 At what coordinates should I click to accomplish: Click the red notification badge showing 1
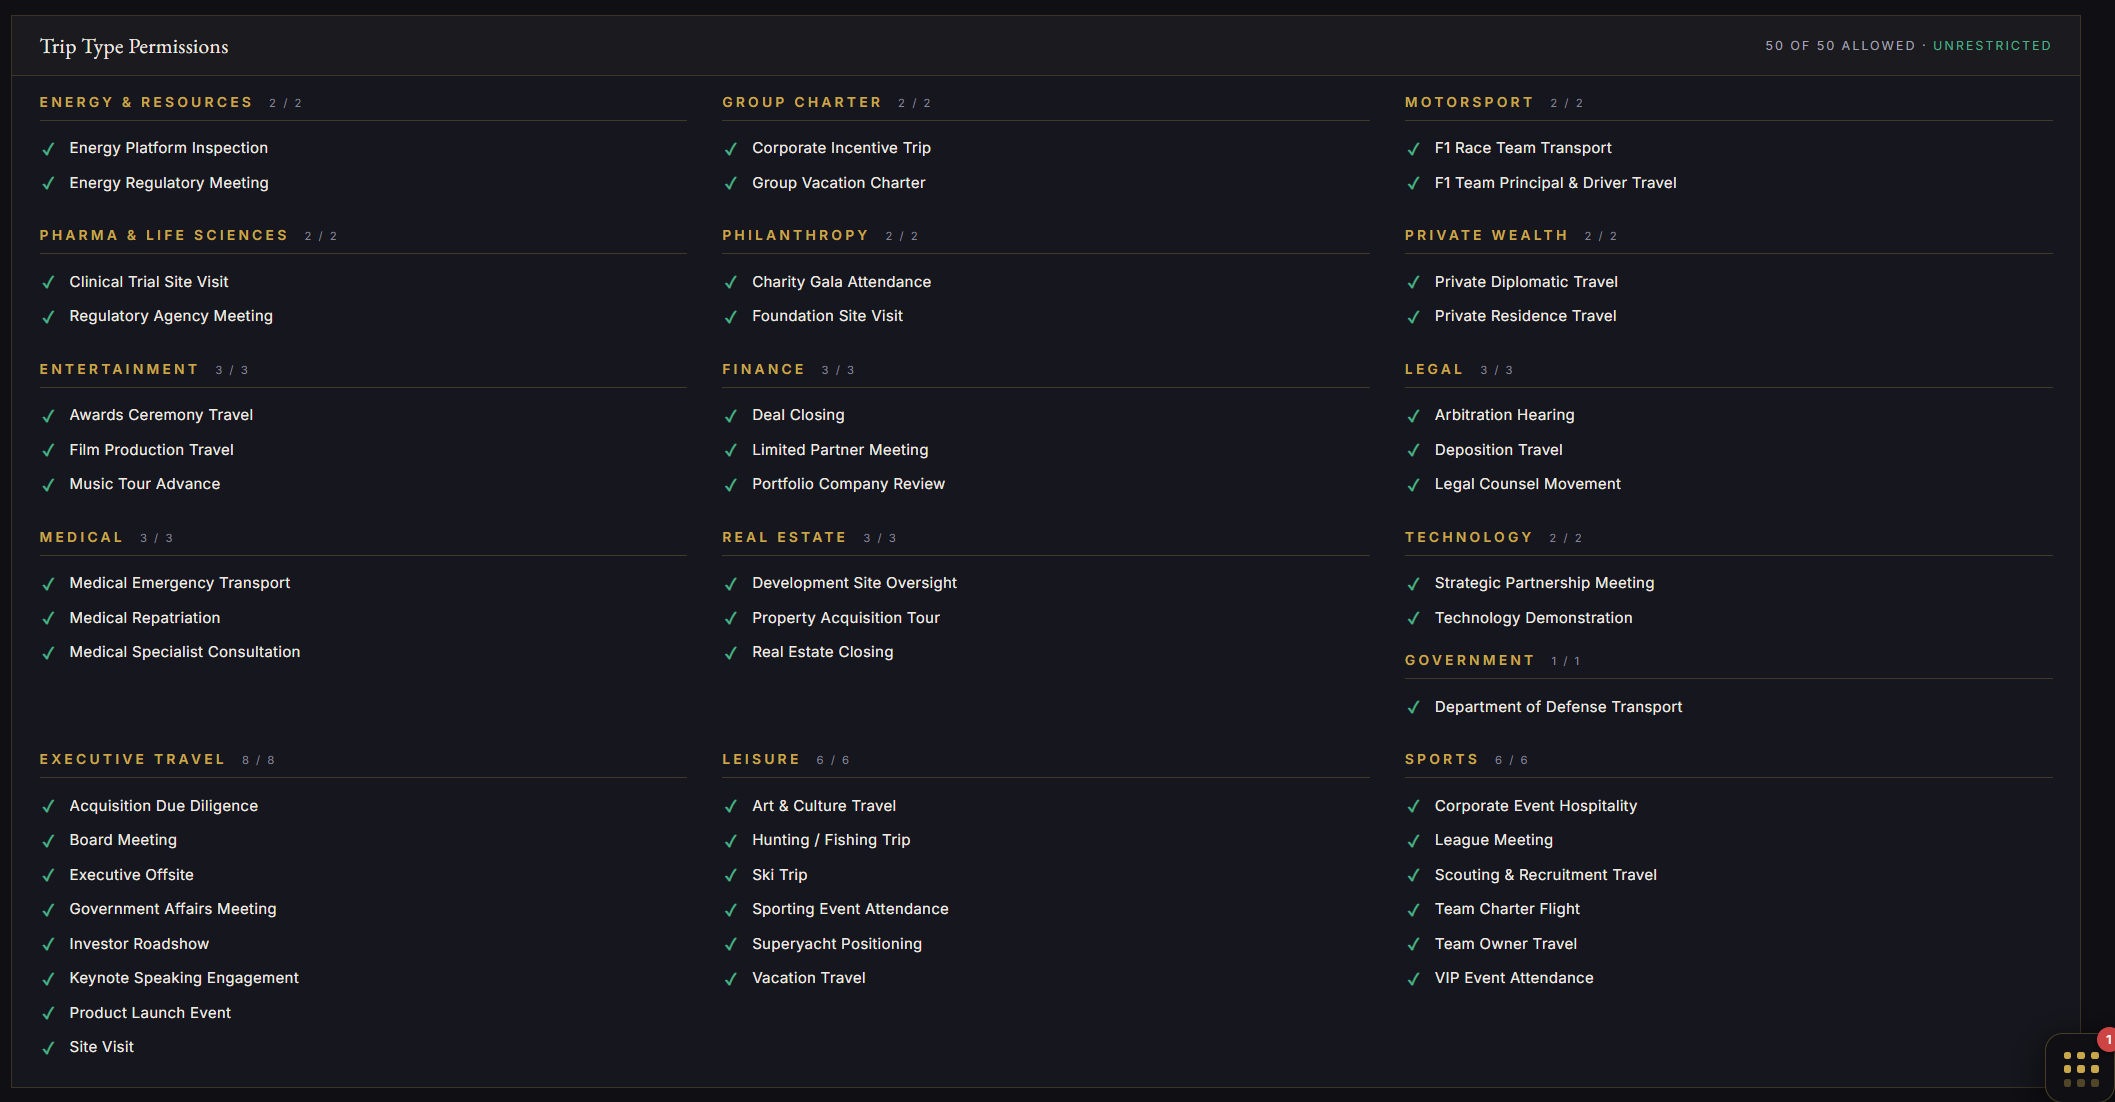coord(2107,1040)
